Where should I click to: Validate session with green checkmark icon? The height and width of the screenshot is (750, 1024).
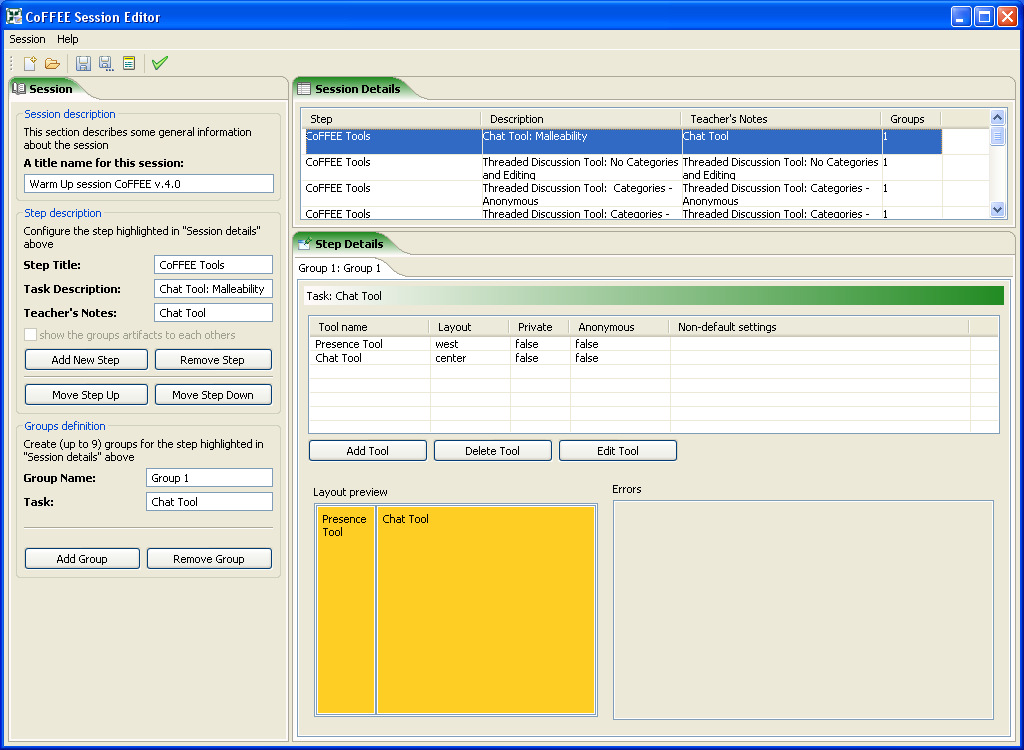[x=159, y=63]
